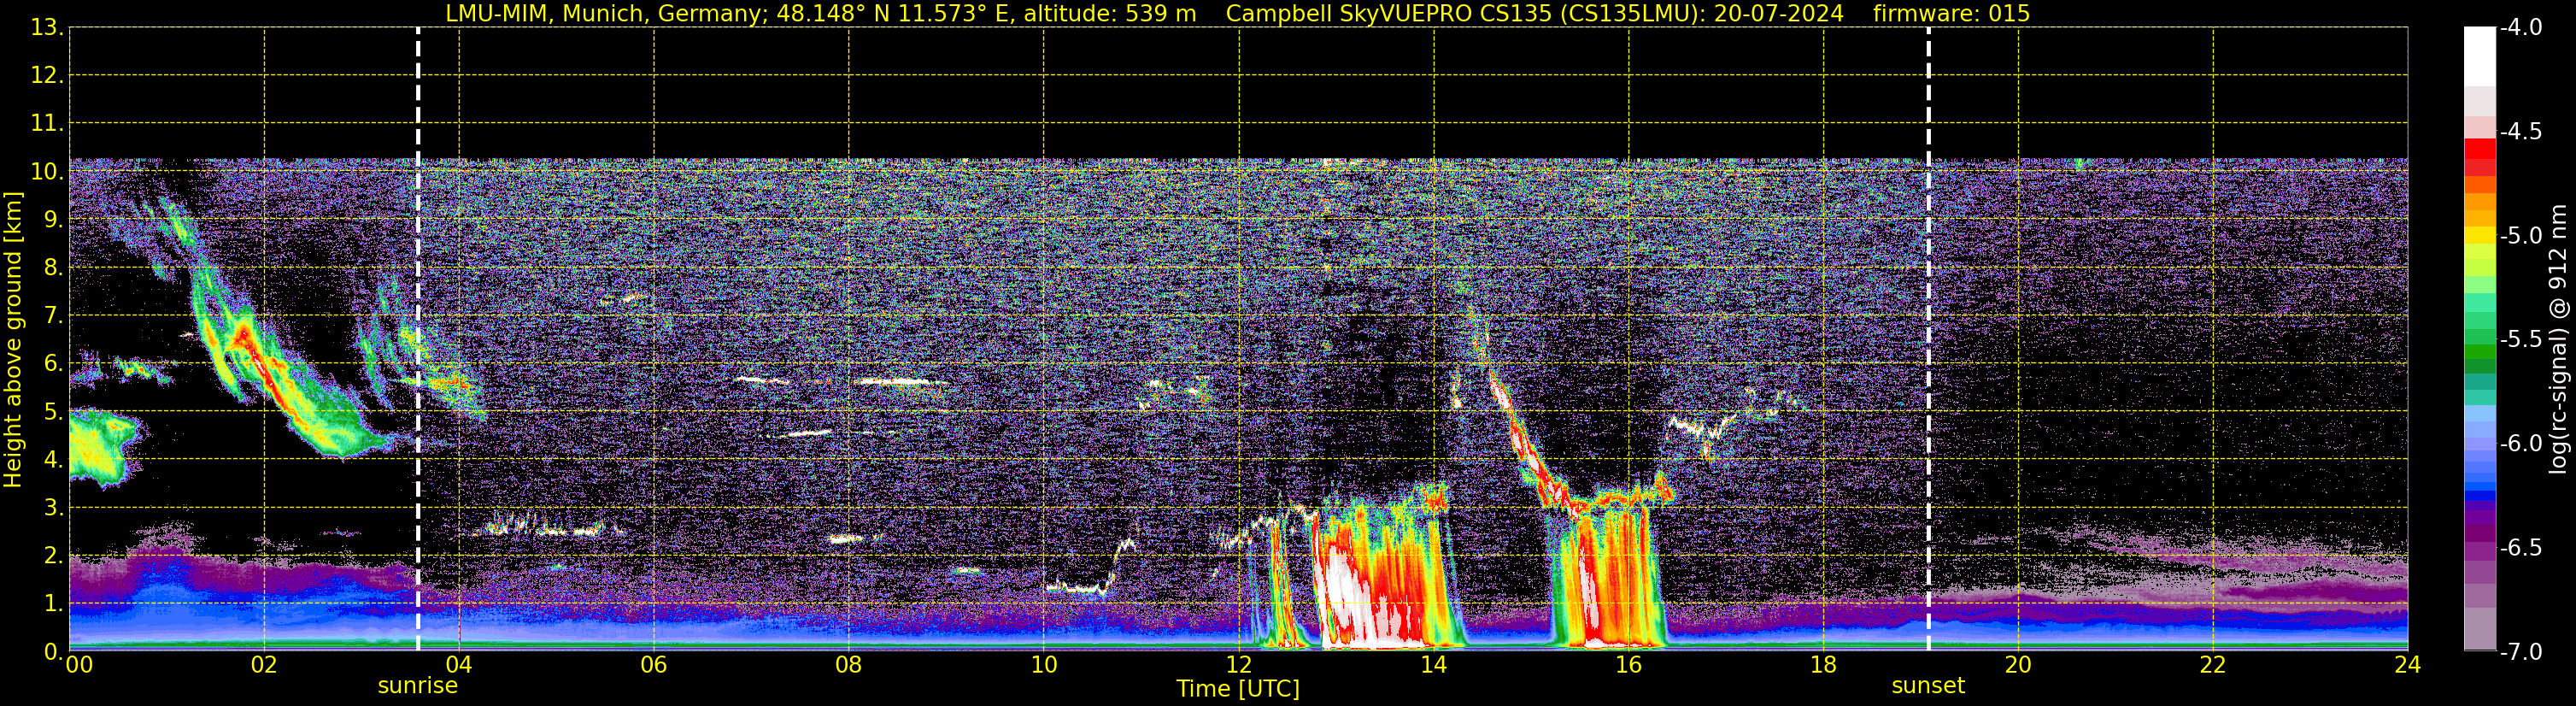Click the x-axis tick label '10'
Screen dimensions: 2576x706
tap(1044, 665)
